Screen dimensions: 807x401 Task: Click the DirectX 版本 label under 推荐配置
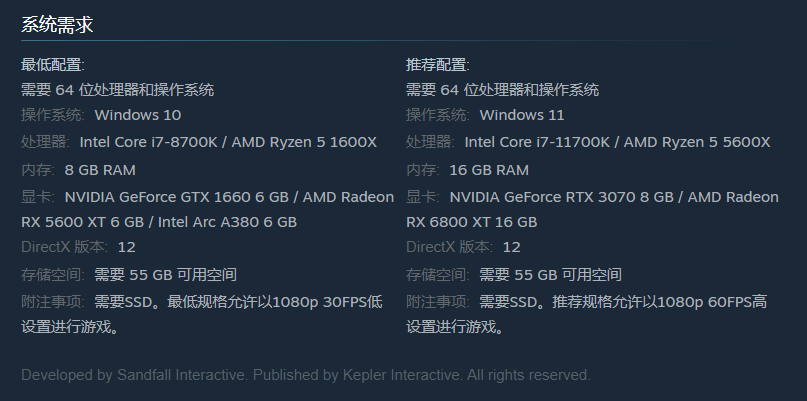tap(449, 247)
